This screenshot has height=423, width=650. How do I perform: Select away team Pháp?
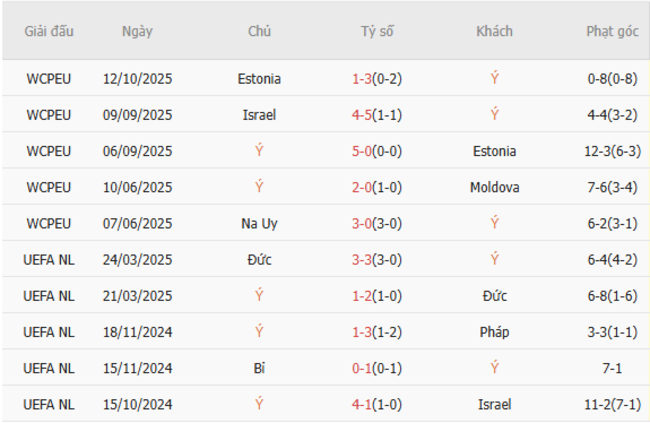coord(494,331)
